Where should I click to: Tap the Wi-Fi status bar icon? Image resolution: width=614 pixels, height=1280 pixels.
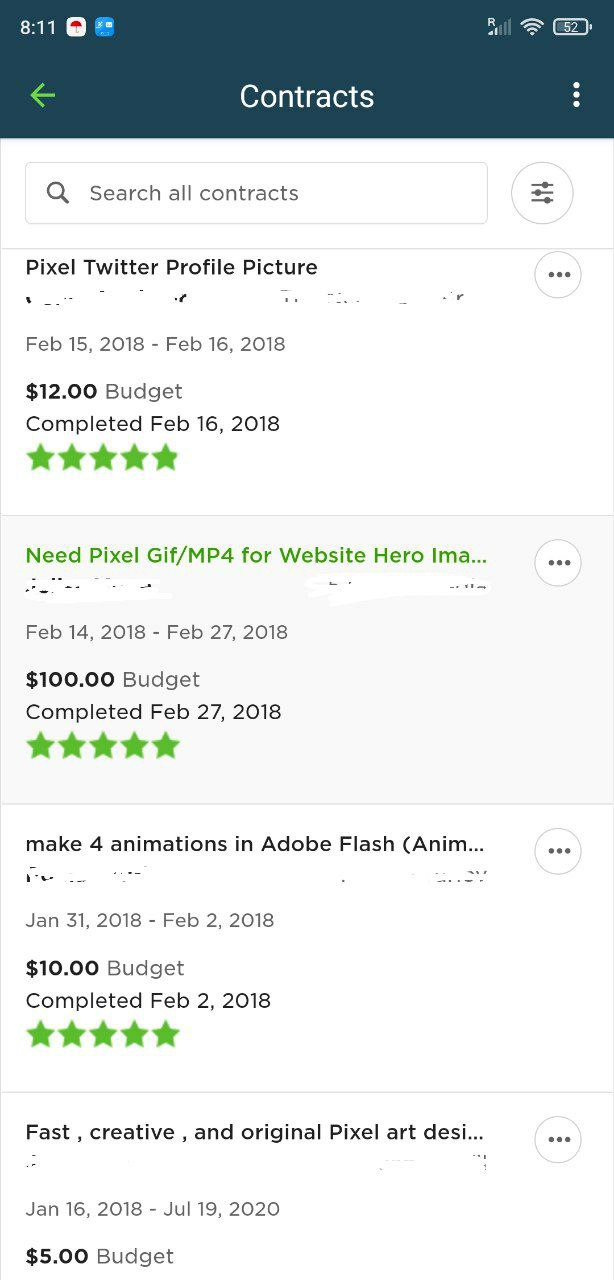532,27
